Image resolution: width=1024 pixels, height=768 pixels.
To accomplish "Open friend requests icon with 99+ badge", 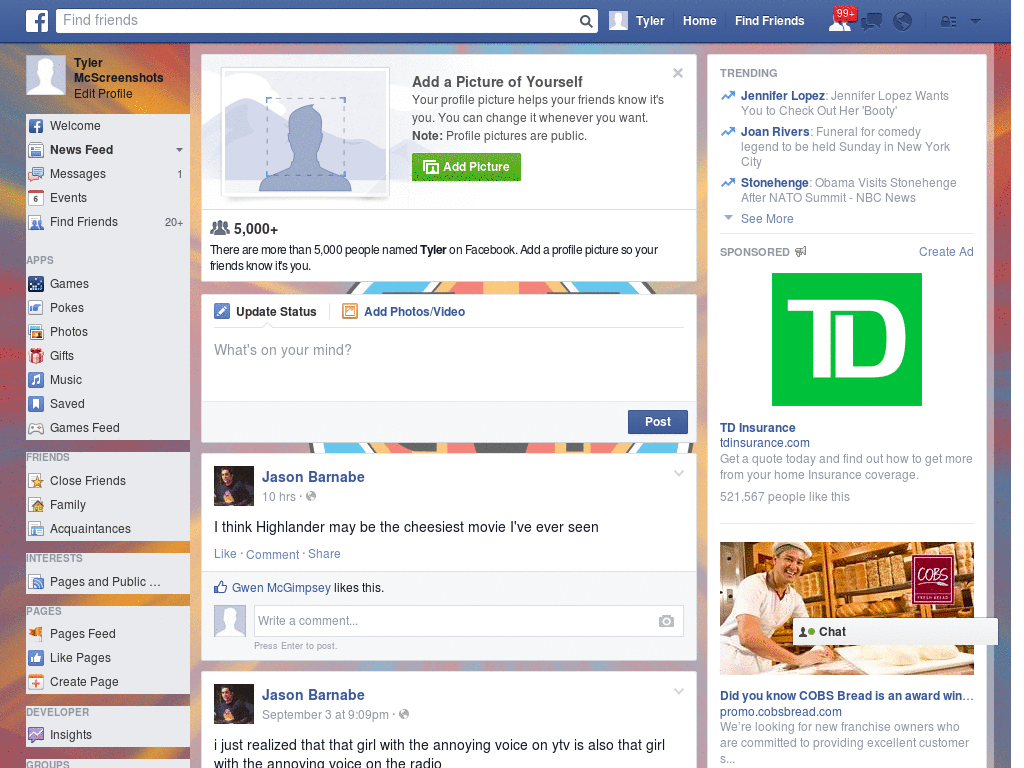I will pyautogui.click(x=841, y=20).
